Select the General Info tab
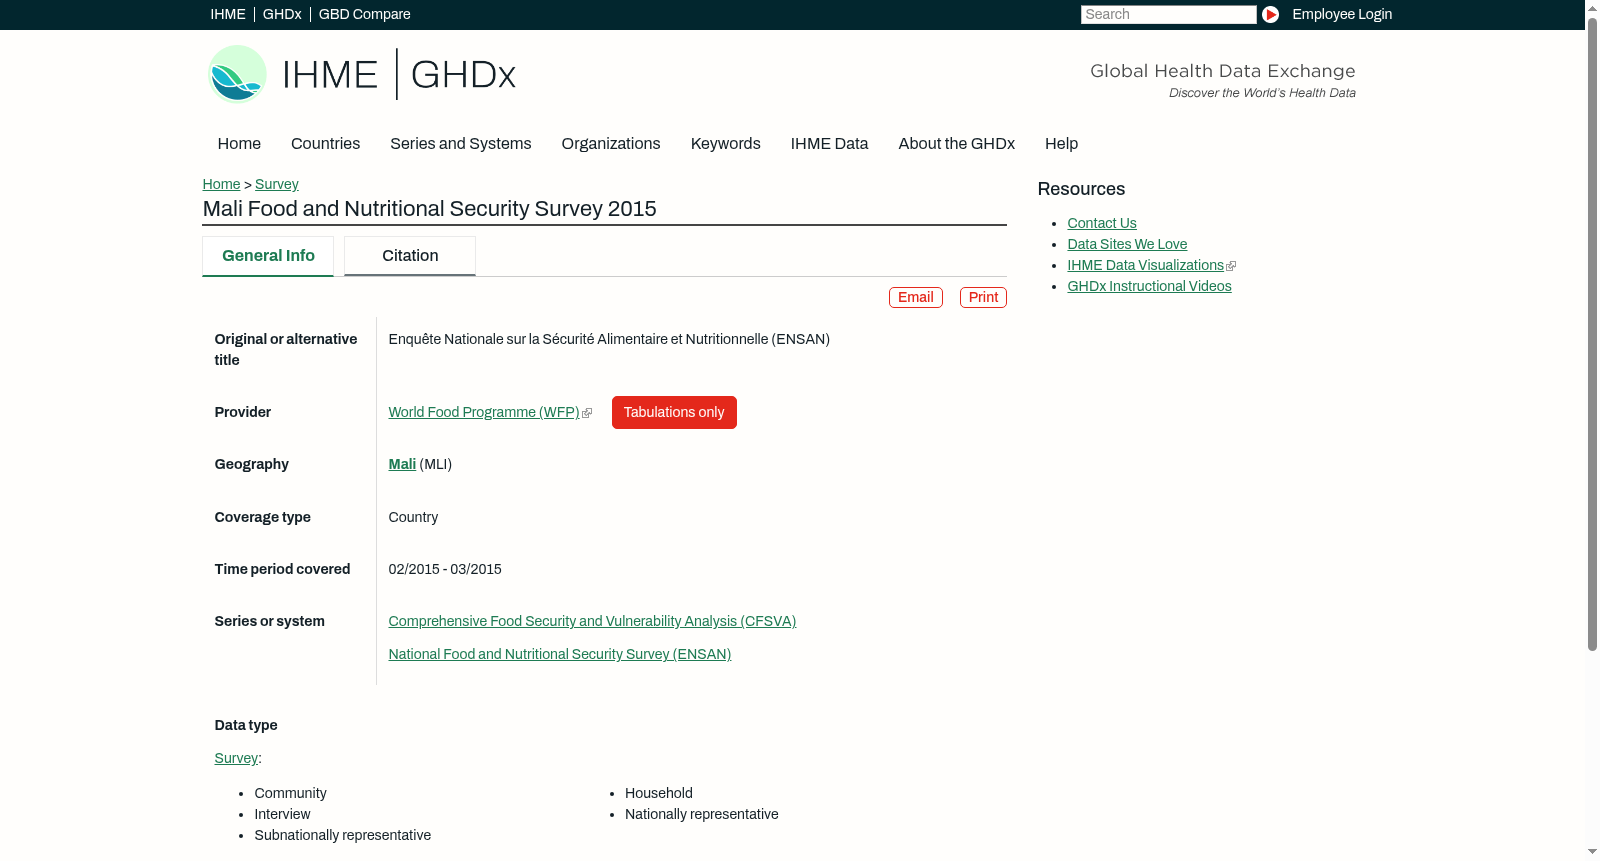 [x=268, y=256]
